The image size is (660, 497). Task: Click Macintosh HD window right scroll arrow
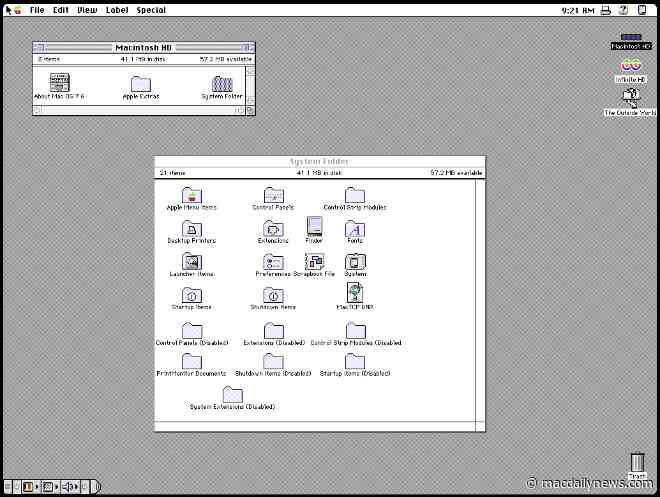(240, 110)
